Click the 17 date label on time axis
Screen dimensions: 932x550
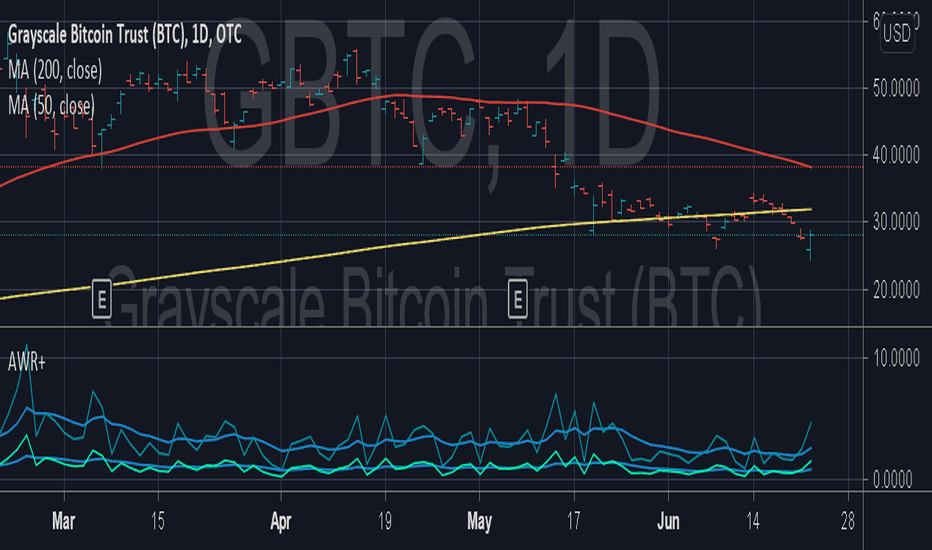coord(573,521)
